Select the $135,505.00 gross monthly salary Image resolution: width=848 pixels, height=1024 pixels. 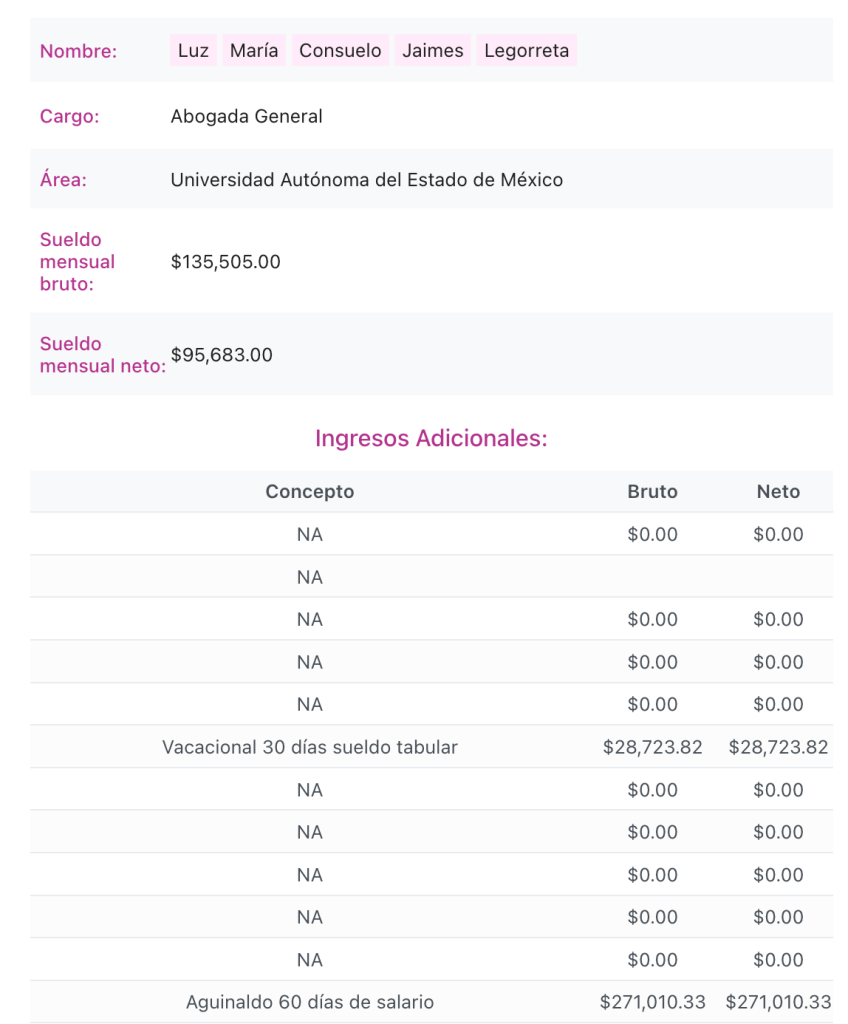click(225, 262)
